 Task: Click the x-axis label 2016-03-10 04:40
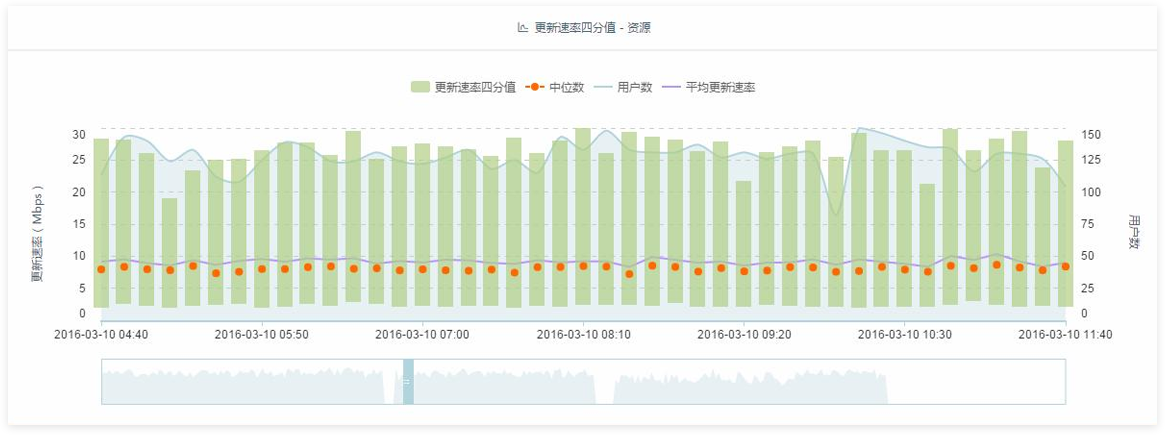[101, 335]
